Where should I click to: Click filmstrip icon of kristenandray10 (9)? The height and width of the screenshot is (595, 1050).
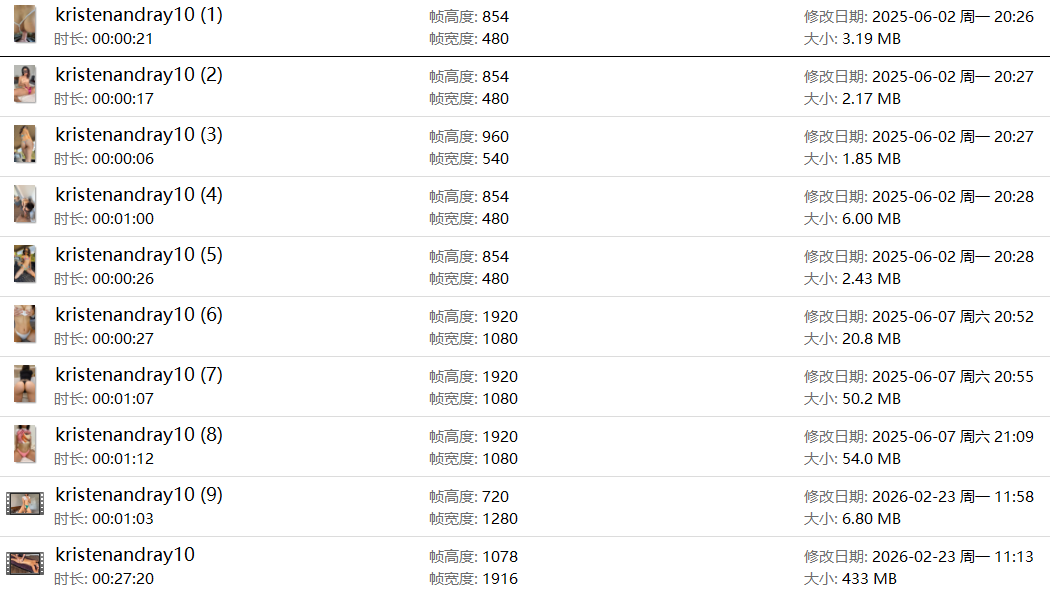click(x=25, y=504)
